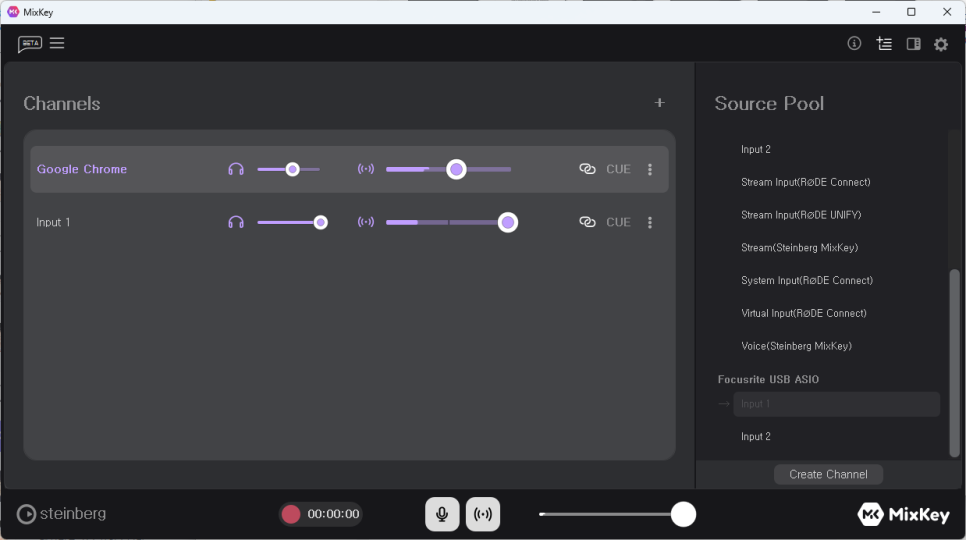Select Voice(Steinberg MixKey) source
Viewport: 966px width, 540px height.
(796, 346)
